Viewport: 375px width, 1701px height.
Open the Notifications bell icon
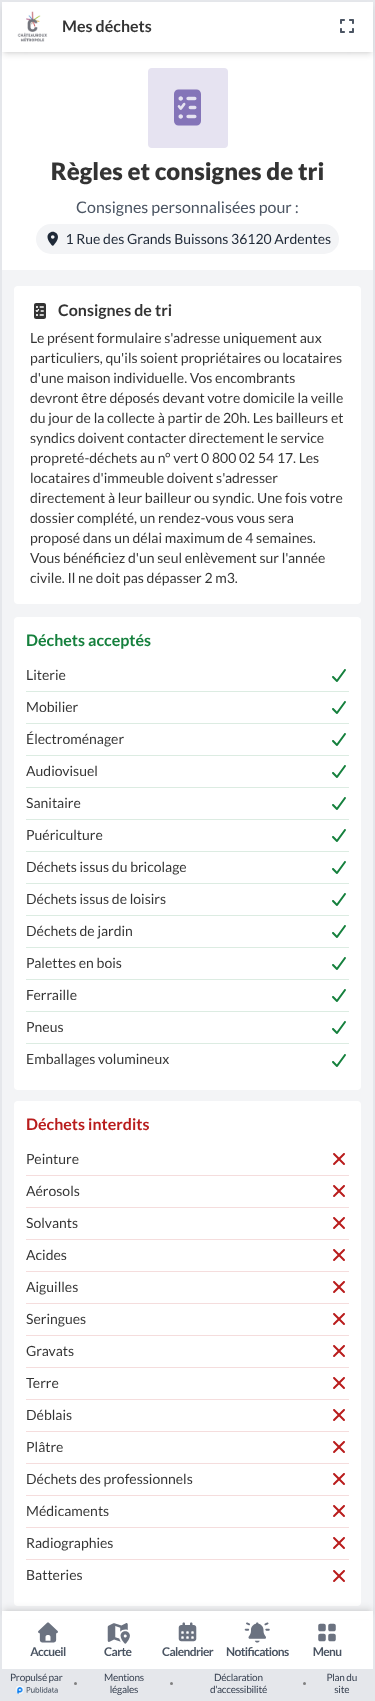(257, 1632)
